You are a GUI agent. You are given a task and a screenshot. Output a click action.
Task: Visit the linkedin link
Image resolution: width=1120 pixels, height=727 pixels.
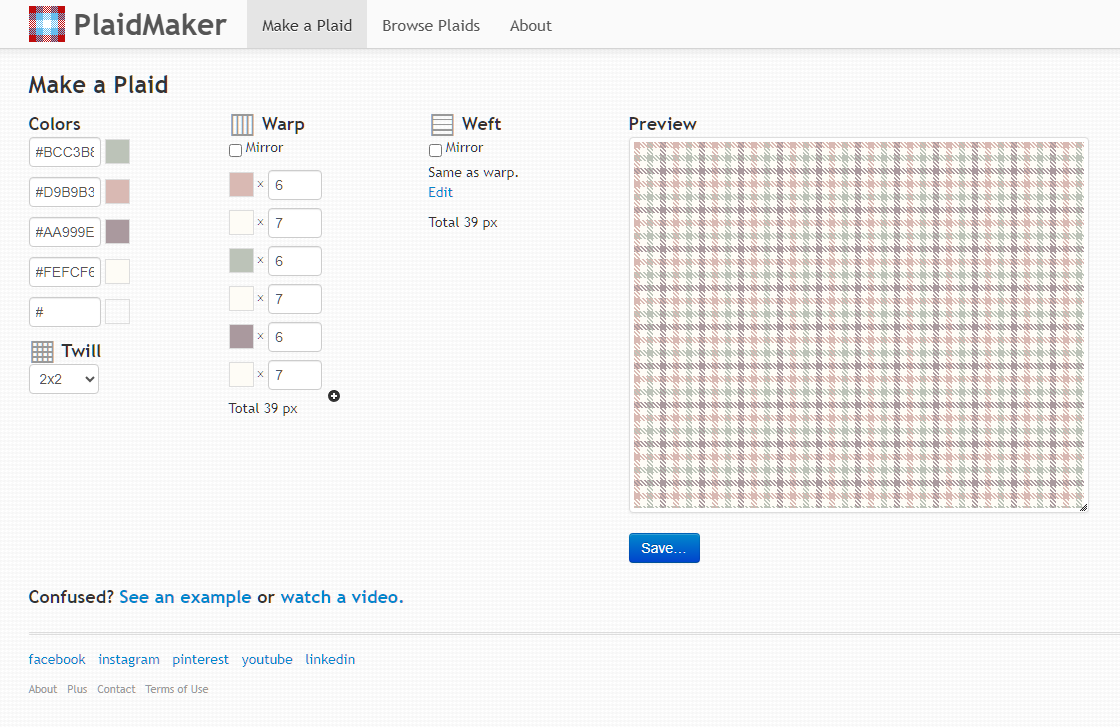click(330, 659)
